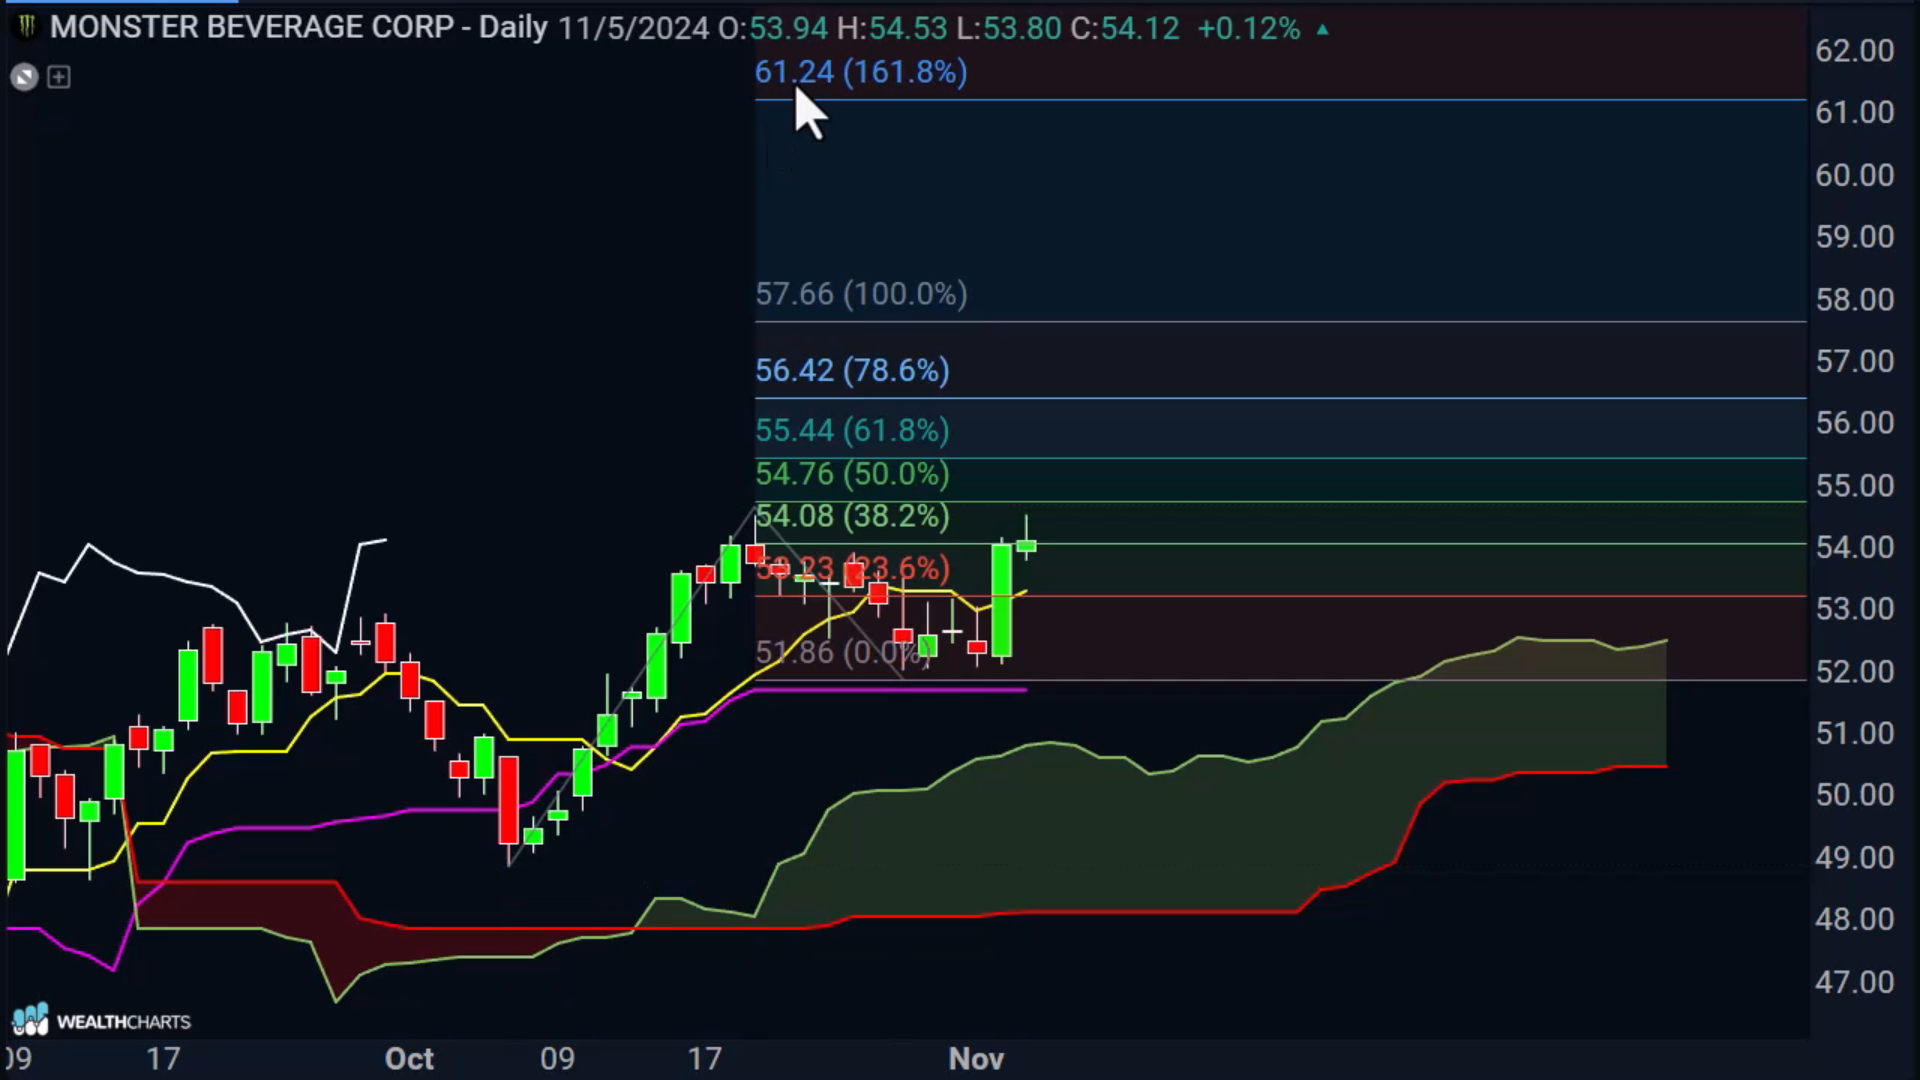Image resolution: width=1920 pixels, height=1080 pixels.
Task: Select the 54.76 (50.0%) Fibonacci label
Action: pyautogui.click(x=852, y=474)
